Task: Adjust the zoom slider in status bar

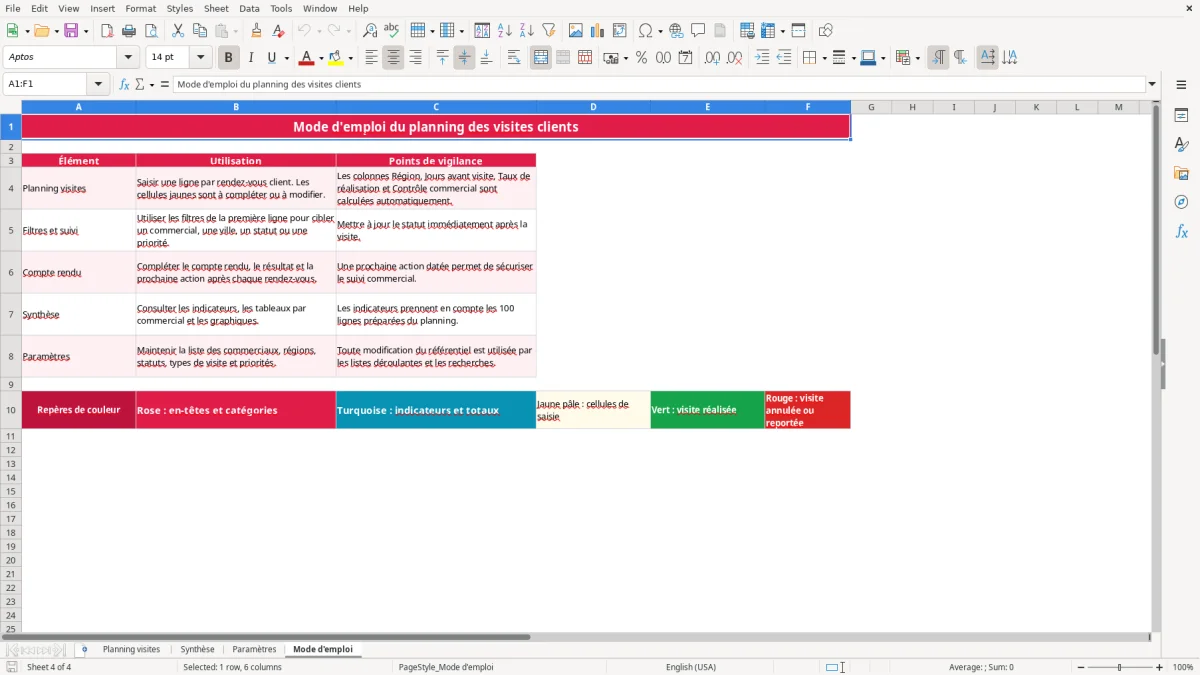Action: click(1119, 667)
